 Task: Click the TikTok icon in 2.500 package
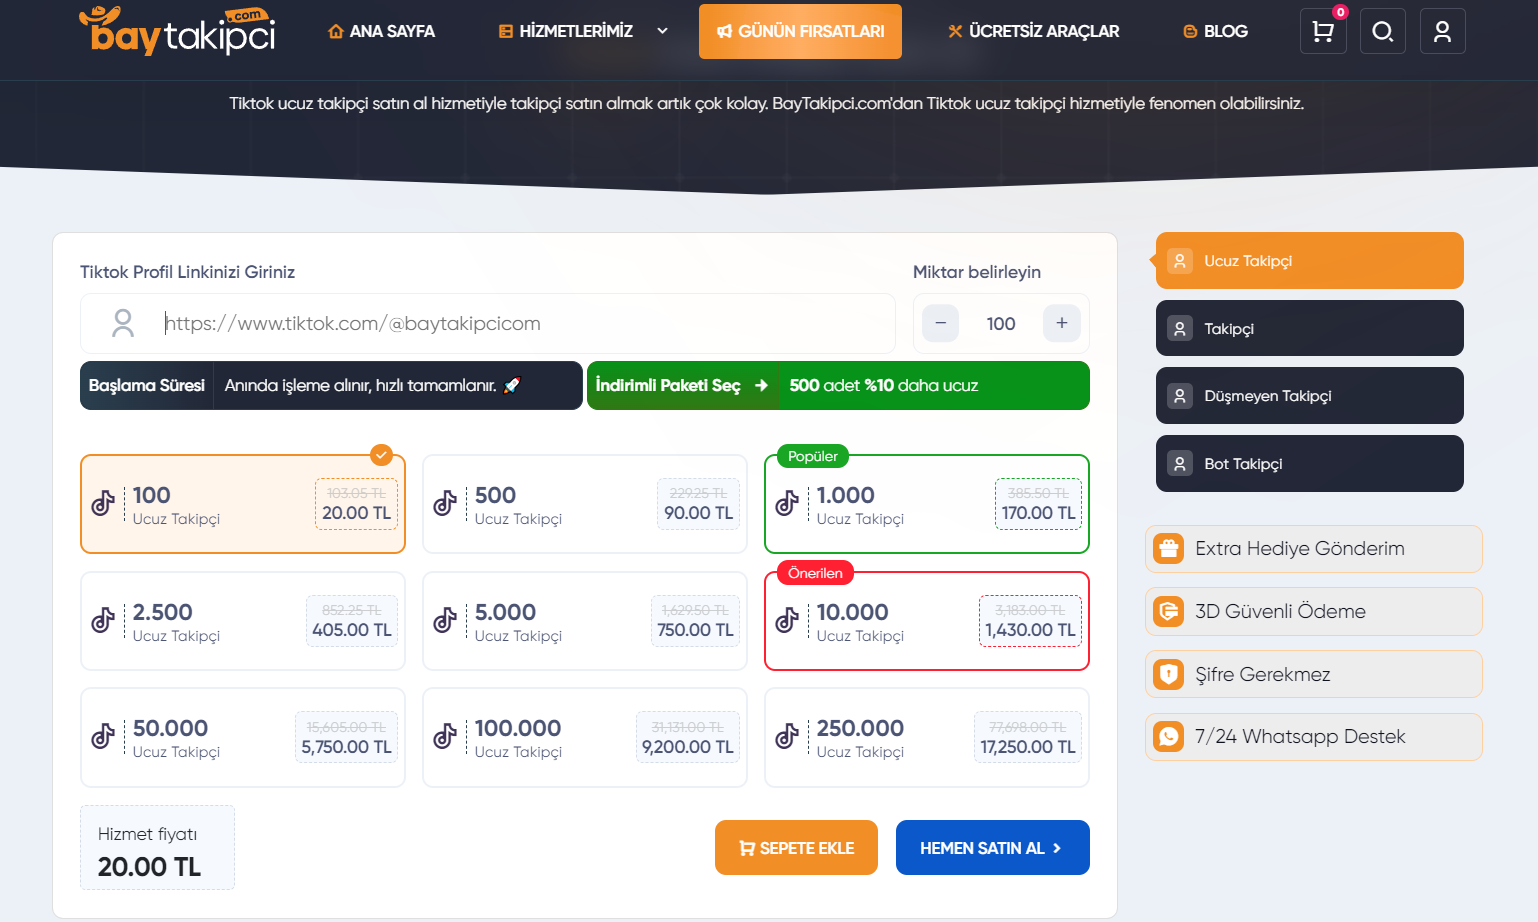103,620
